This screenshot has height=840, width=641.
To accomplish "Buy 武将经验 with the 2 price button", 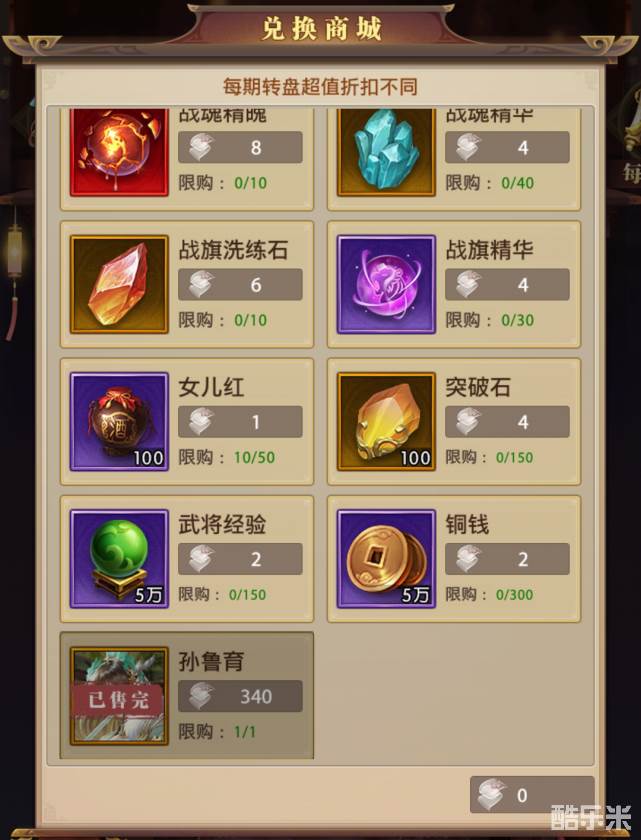I will pyautogui.click(x=240, y=559).
